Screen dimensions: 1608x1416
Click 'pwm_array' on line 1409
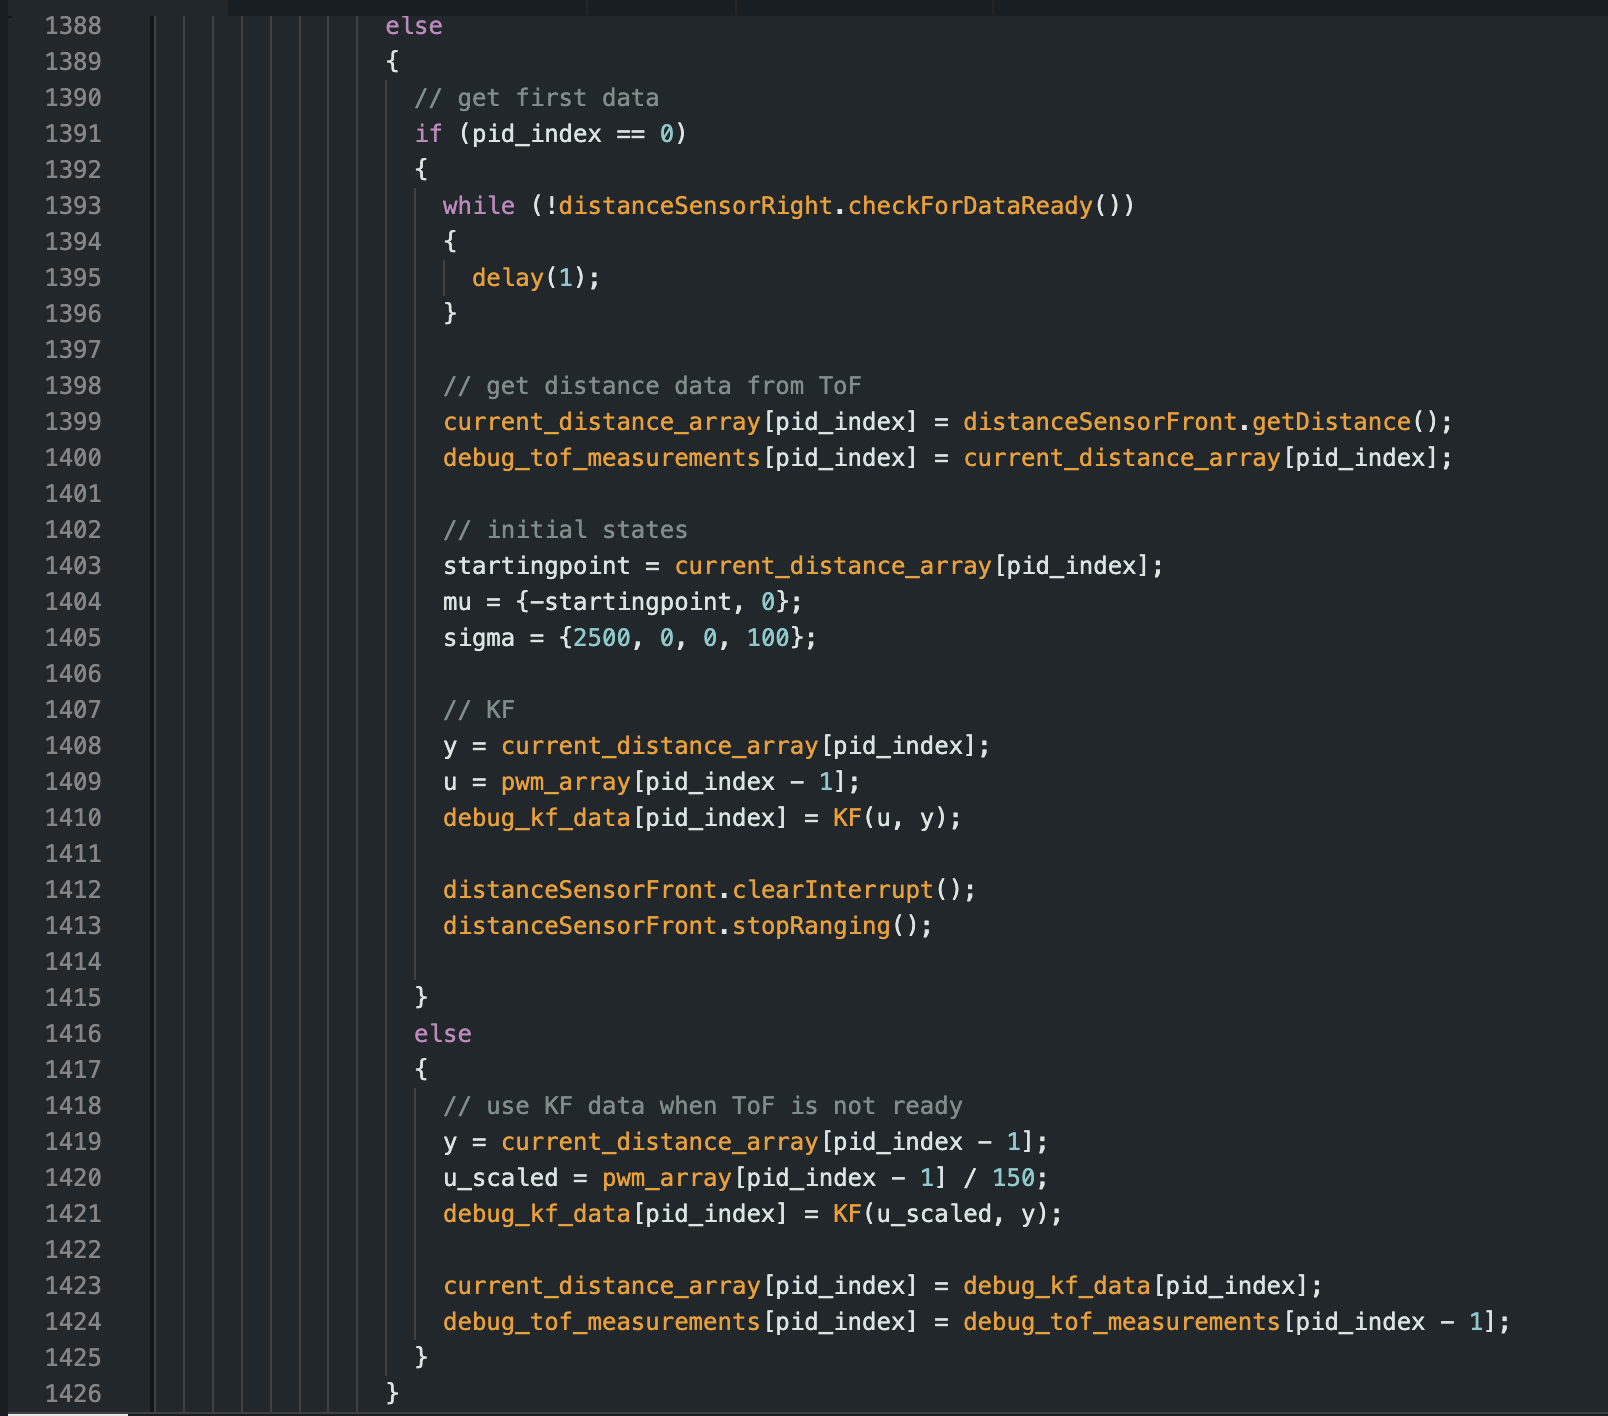(x=566, y=782)
